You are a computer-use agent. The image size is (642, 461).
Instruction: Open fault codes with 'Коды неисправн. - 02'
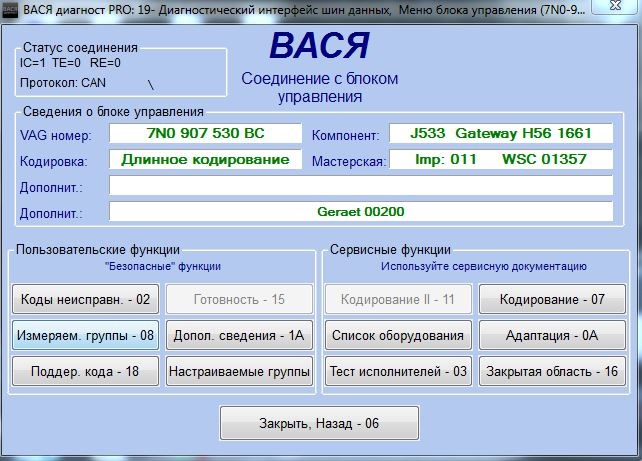tap(85, 299)
